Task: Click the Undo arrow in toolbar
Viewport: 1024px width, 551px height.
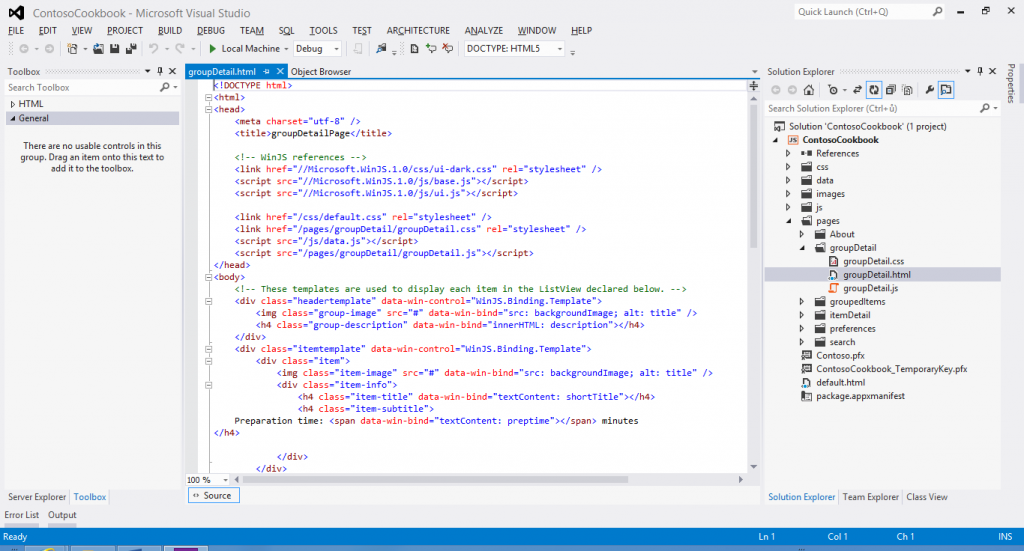Action: tap(153, 48)
